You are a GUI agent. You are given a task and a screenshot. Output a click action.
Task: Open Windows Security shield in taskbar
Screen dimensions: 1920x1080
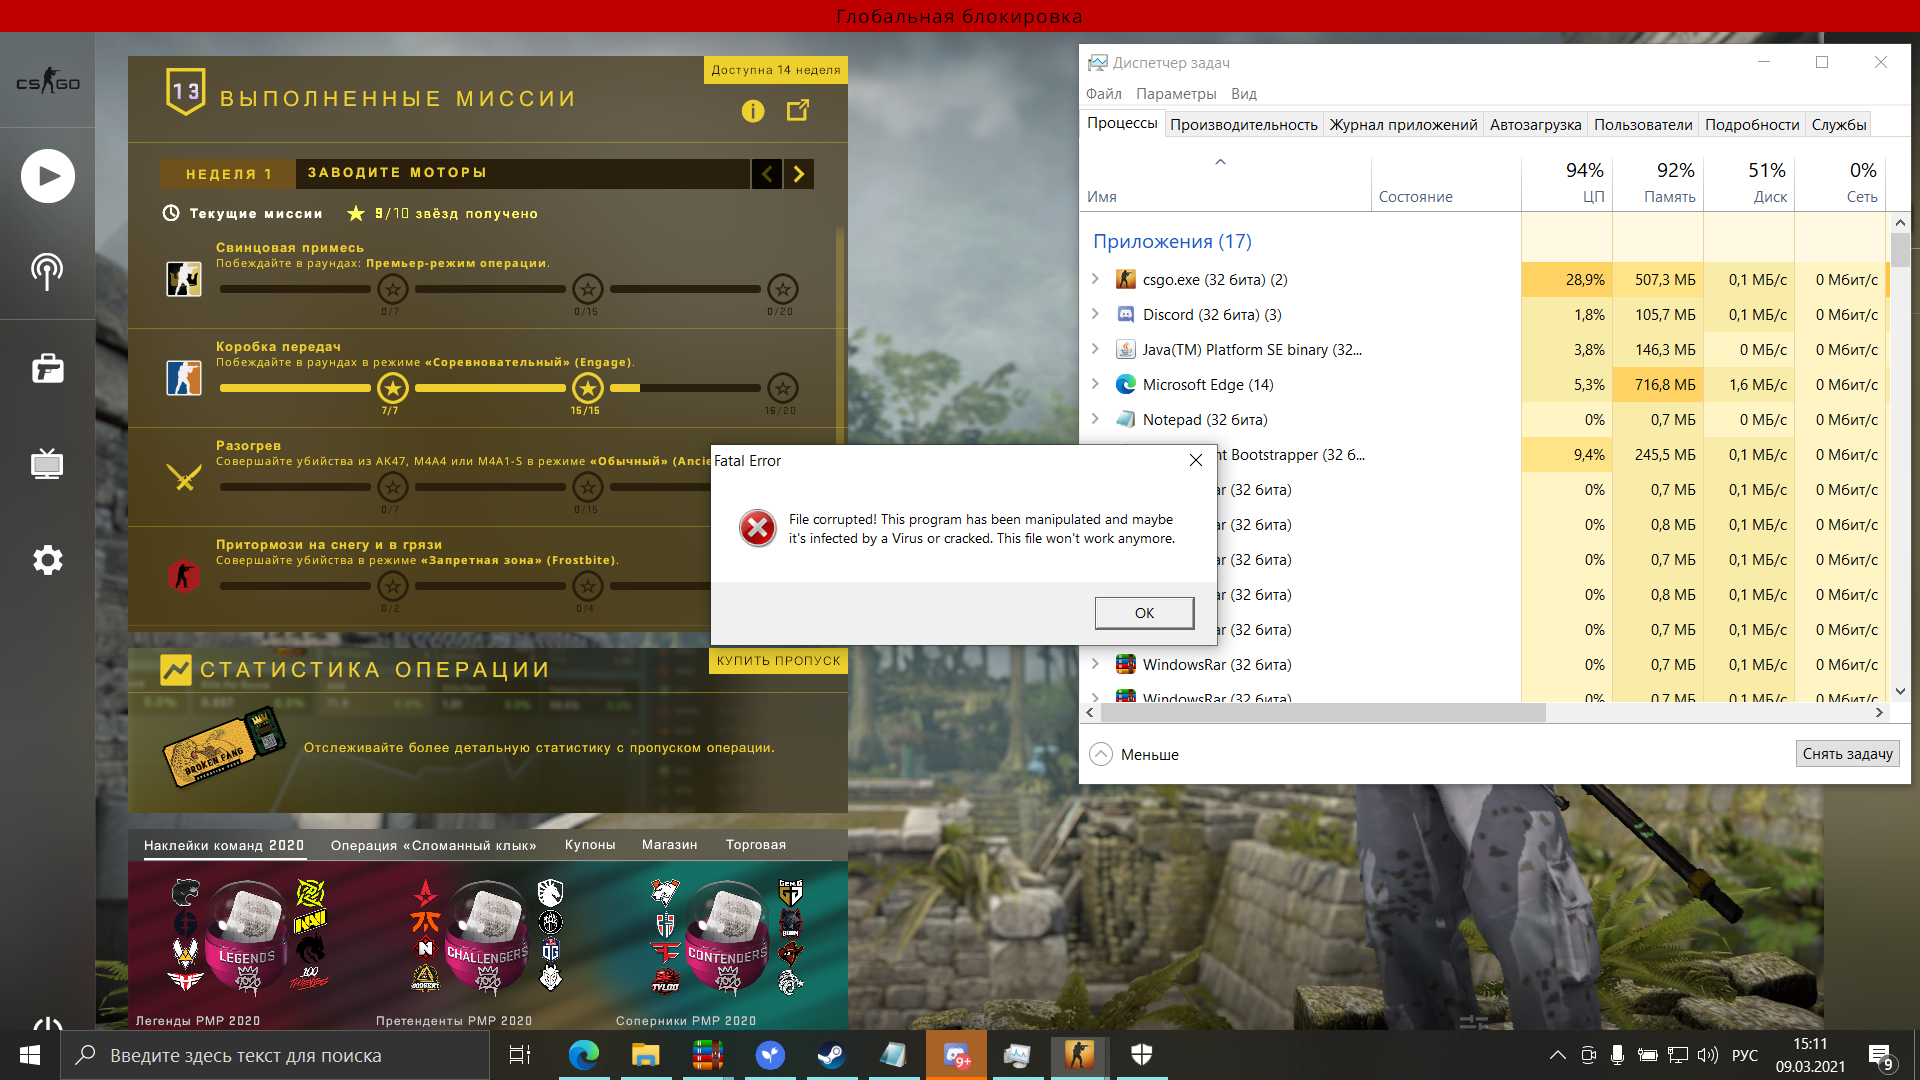click(1142, 1055)
